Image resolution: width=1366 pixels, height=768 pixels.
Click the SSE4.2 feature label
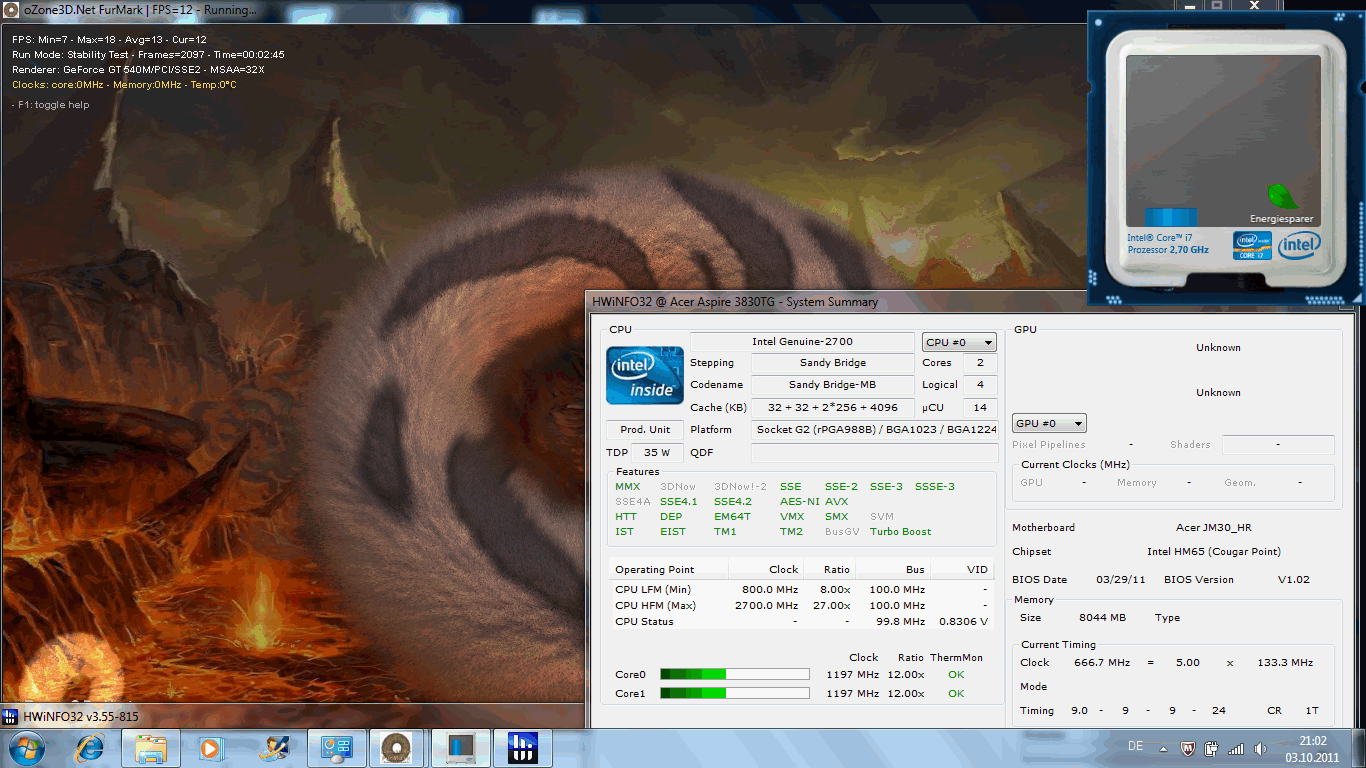pos(733,501)
